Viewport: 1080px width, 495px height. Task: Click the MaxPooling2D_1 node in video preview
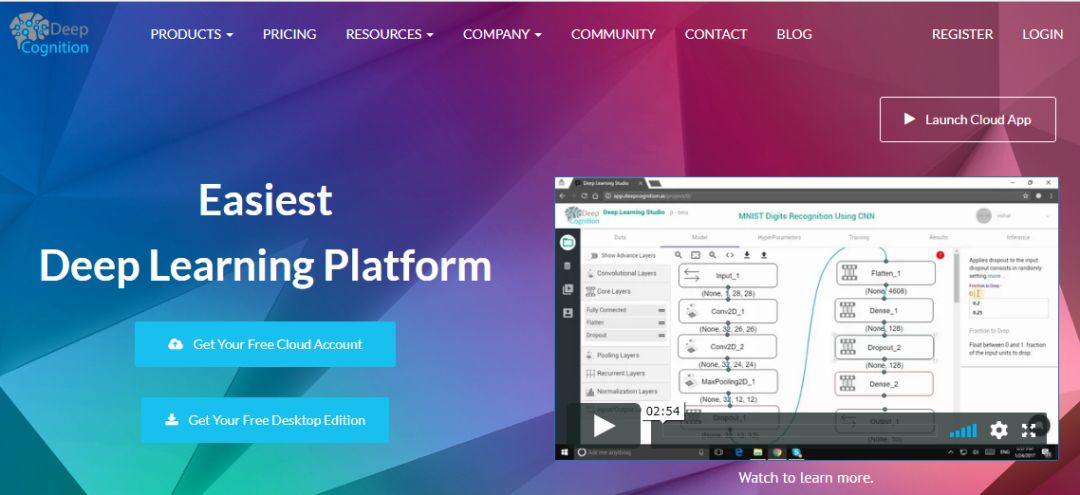pos(728,381)
